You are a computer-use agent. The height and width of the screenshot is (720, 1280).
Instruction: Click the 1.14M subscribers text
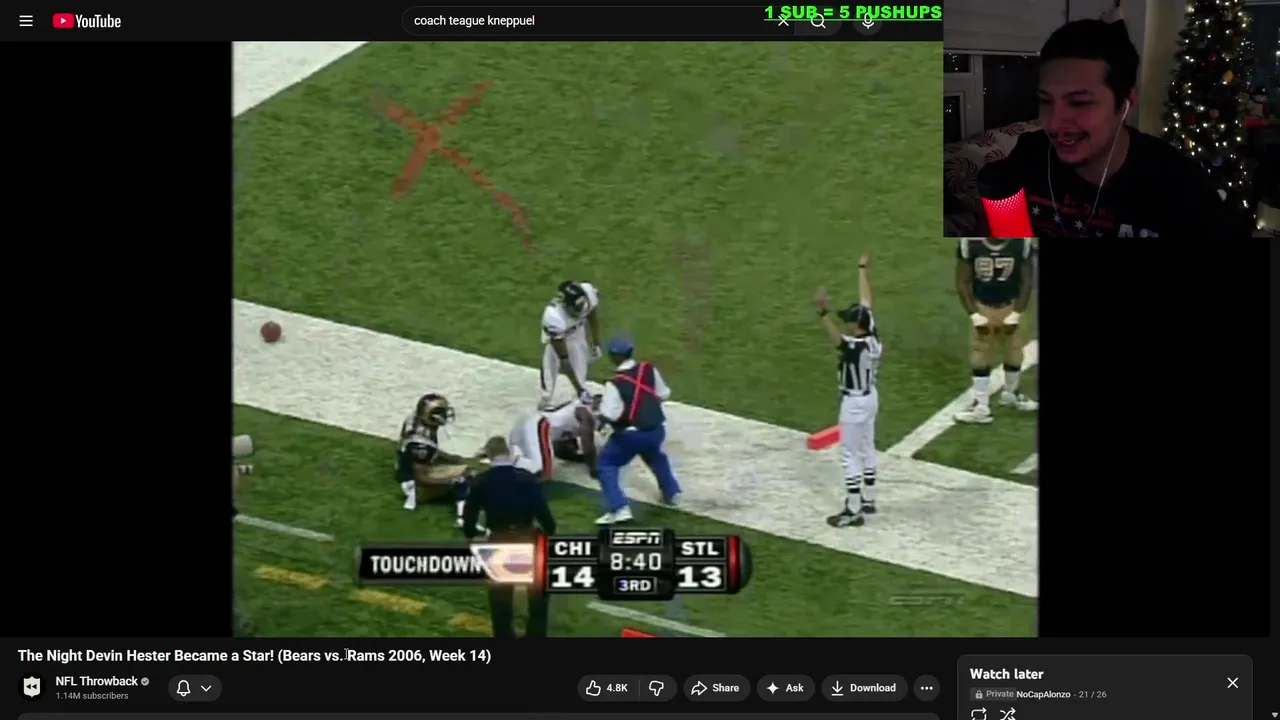pos(92,696)
